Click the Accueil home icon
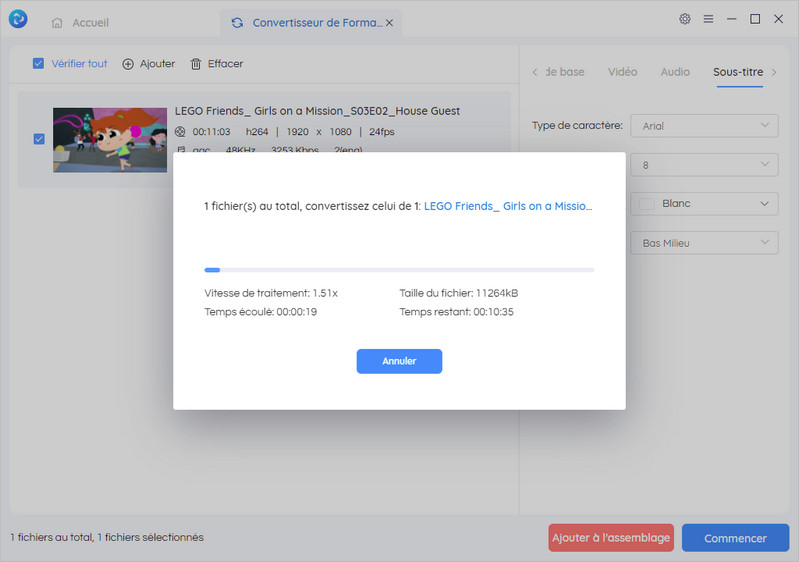 58,22
